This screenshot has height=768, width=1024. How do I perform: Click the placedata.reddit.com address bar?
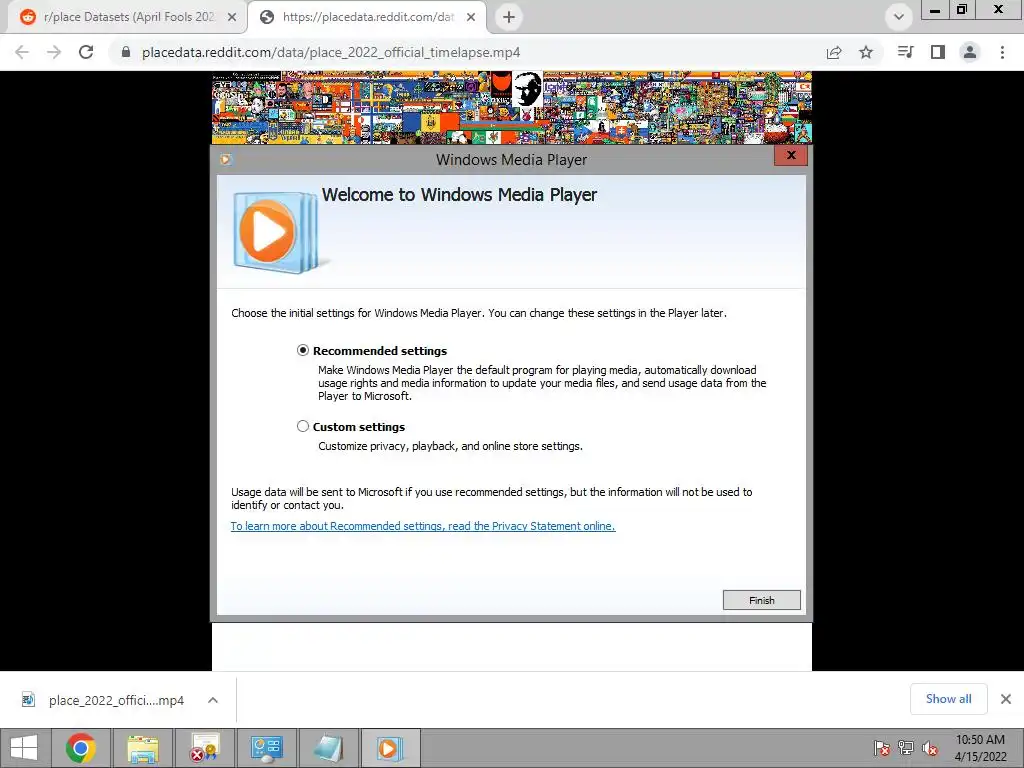coord(331,52)
